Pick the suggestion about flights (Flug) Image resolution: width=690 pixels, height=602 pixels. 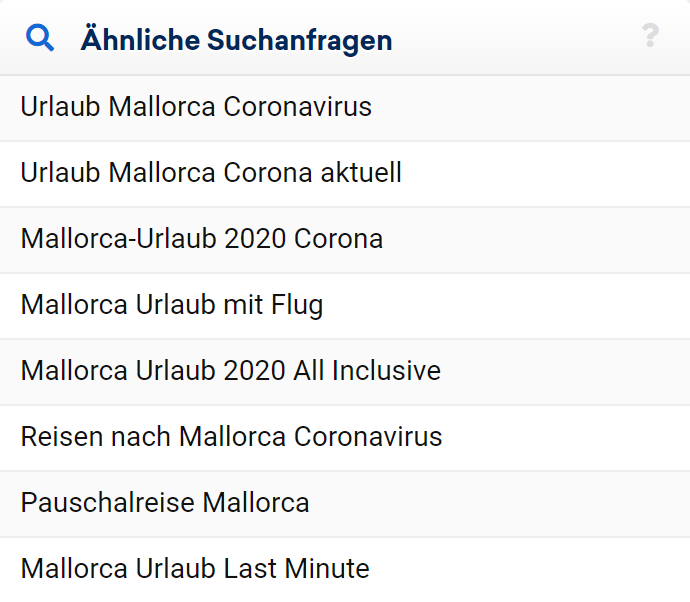pos(172,305)
